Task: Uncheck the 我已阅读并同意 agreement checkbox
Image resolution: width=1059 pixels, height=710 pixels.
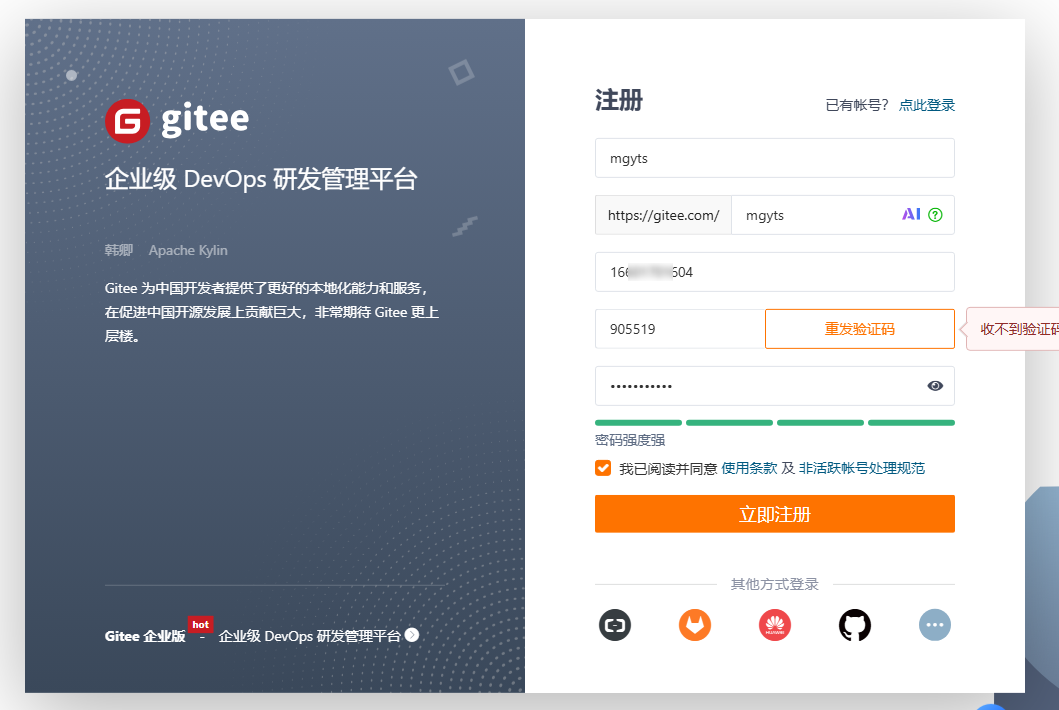Action: coord(603,467)
